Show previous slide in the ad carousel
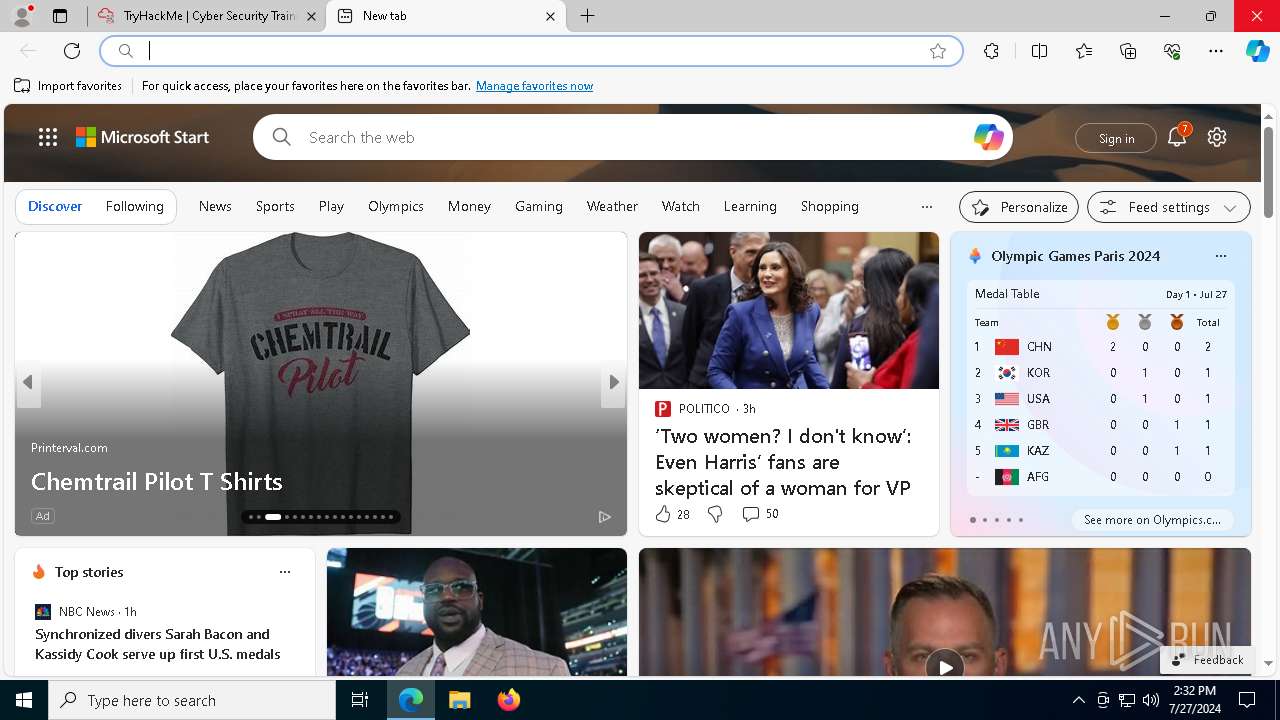The width and height of the screenshot is (1280, 720). (28, 382)
